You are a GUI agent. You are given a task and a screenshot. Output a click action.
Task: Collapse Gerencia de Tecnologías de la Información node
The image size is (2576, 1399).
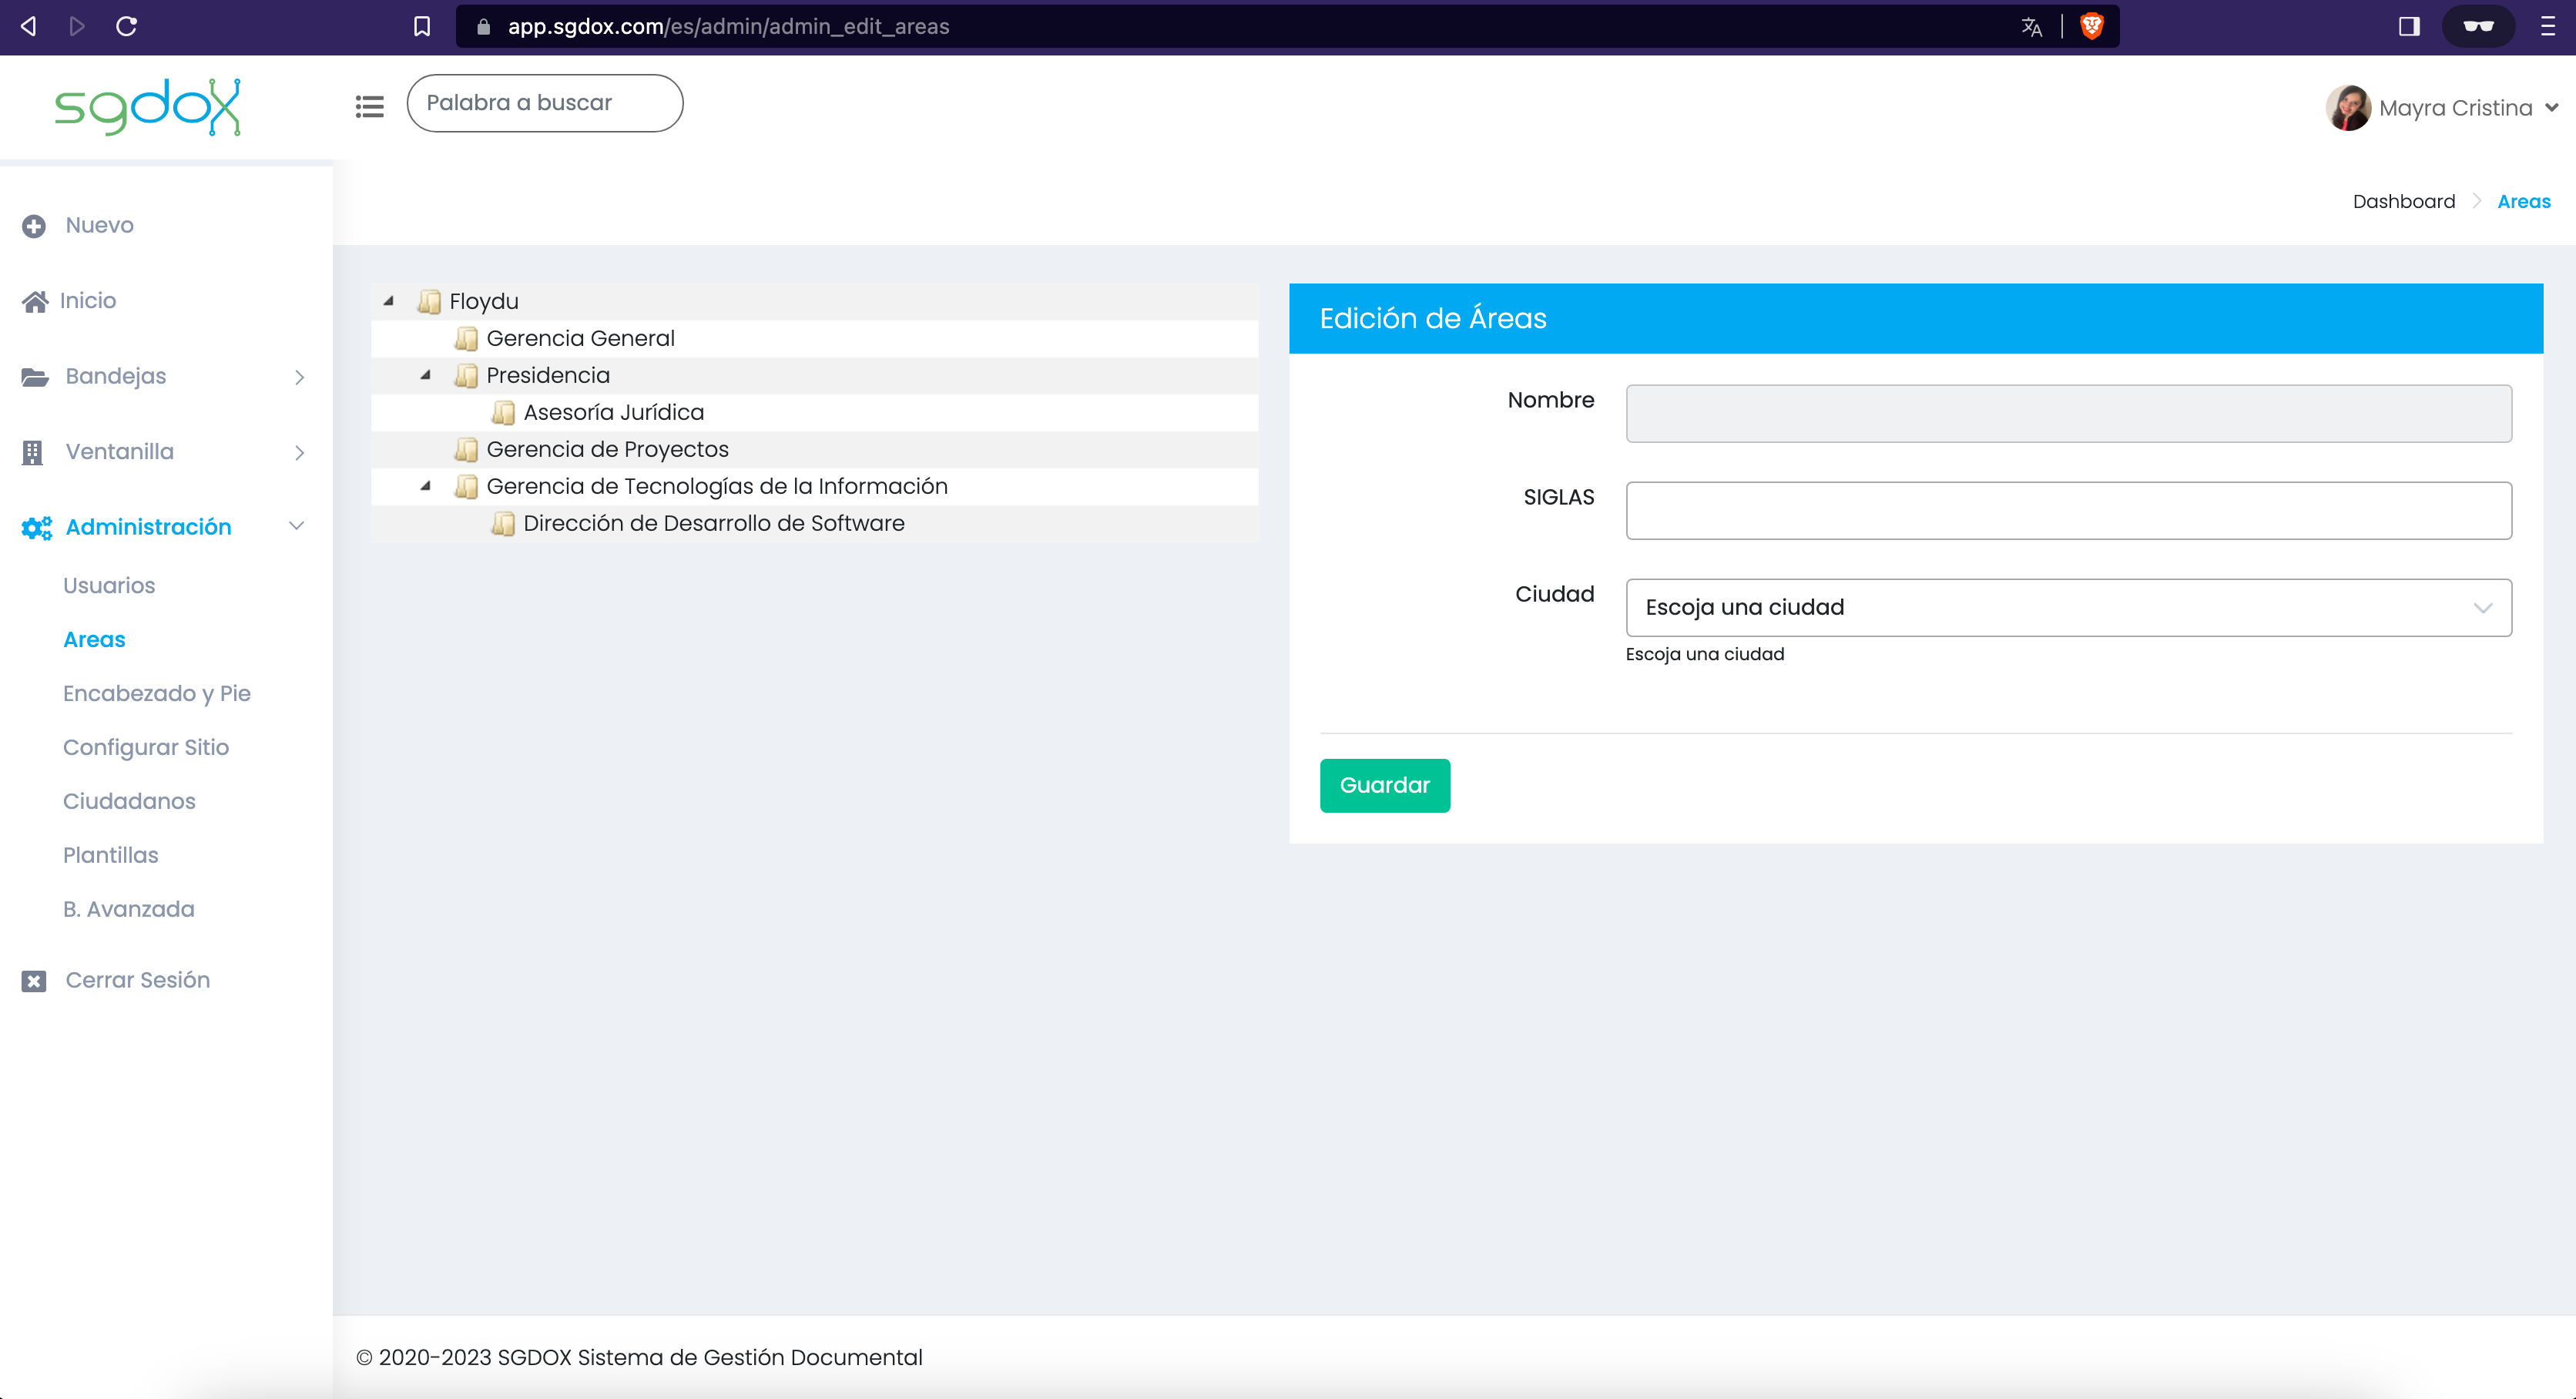point(425,486)
